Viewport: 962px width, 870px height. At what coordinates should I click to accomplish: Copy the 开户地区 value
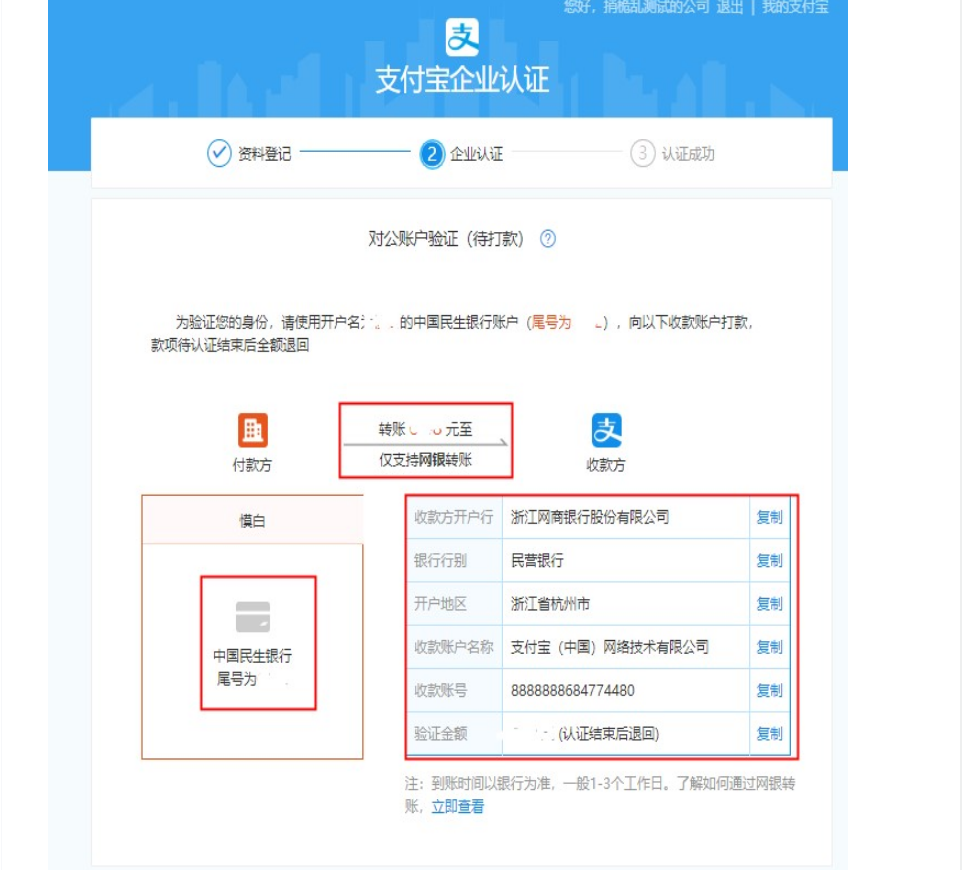(769, 604)
